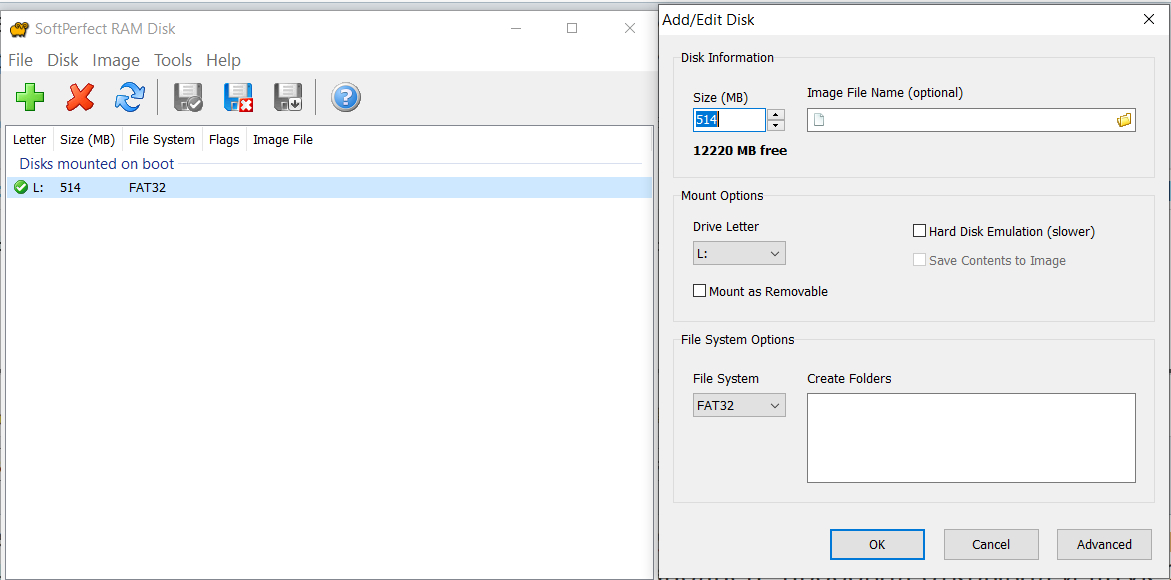Confirm dialog with OK button
The height and width of the screenshot is (580, 1171).
877,544
